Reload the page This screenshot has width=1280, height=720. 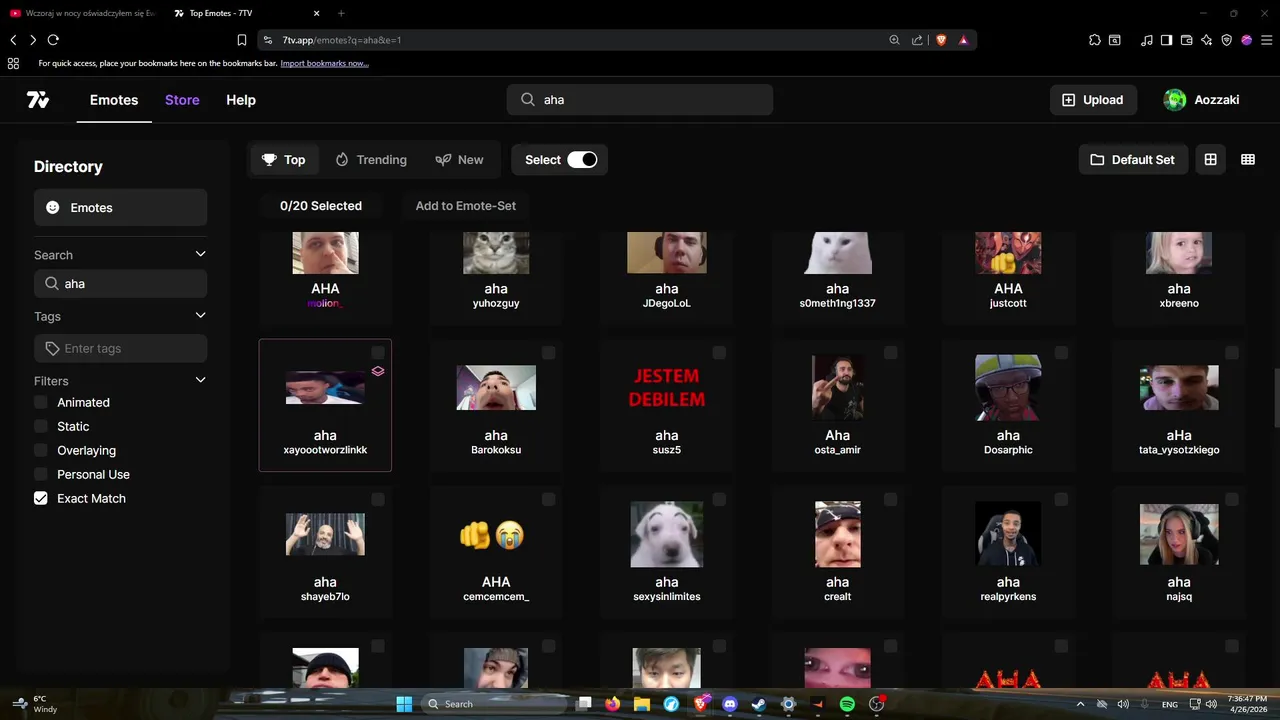[x=53, y=40]
